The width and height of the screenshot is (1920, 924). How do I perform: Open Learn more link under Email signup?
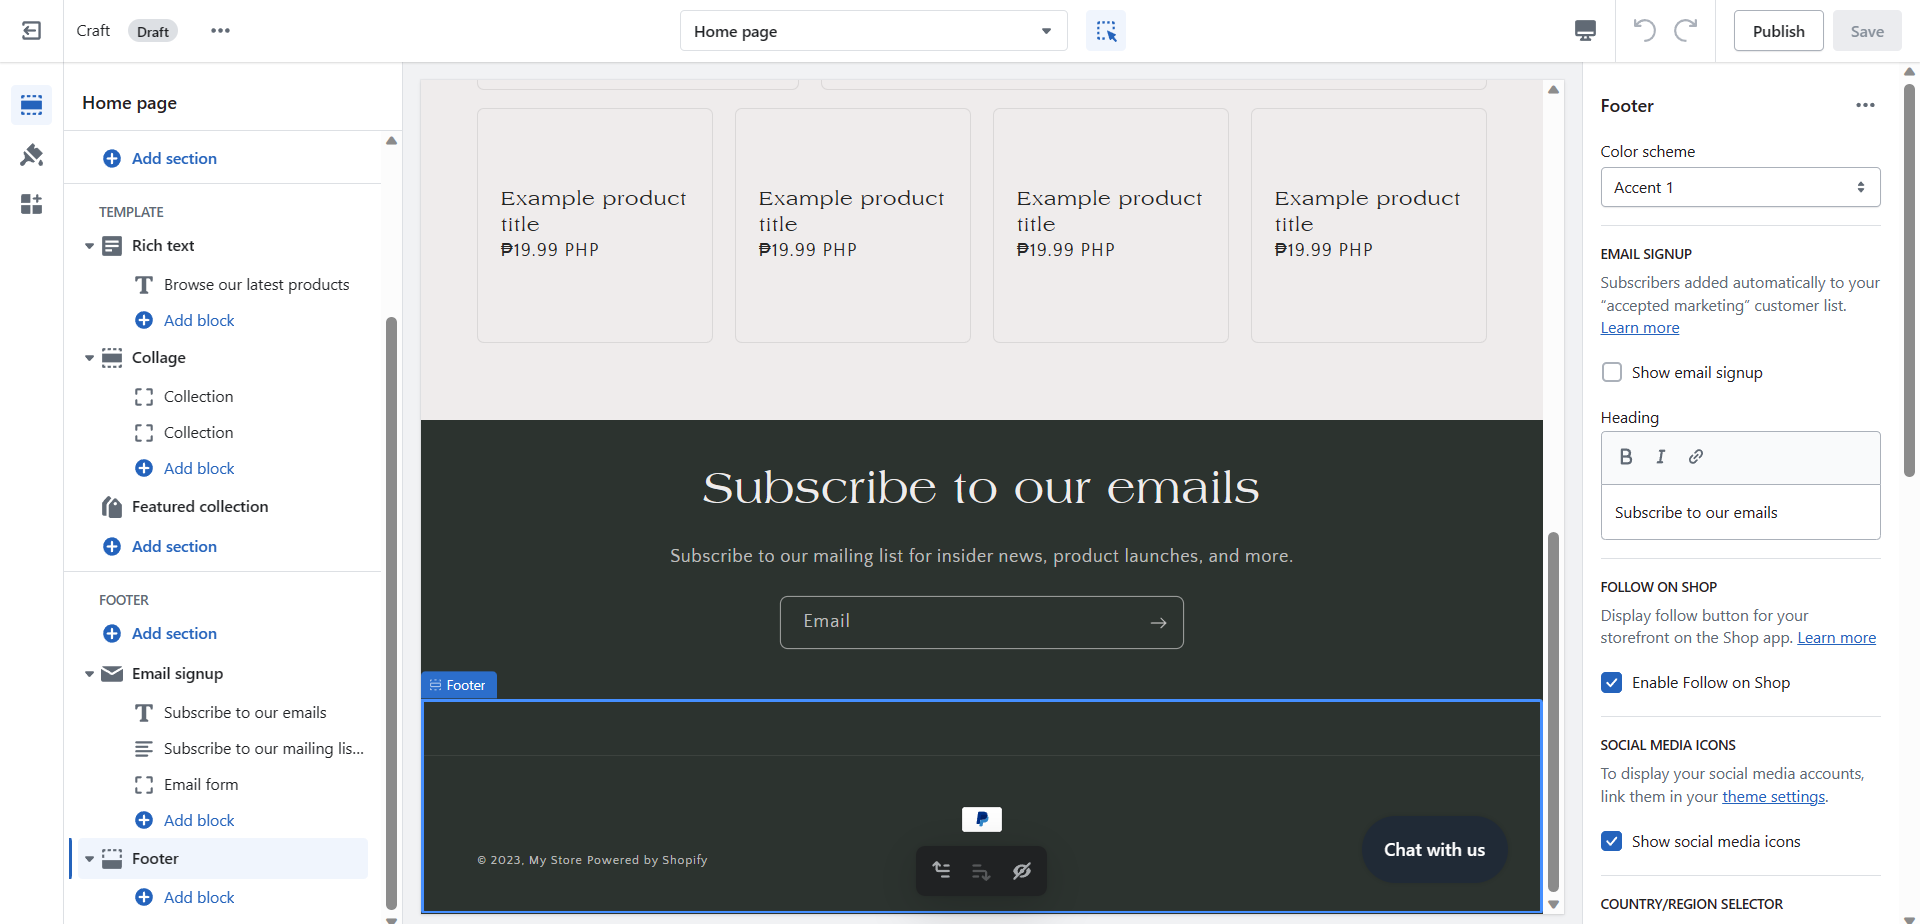1640,328
